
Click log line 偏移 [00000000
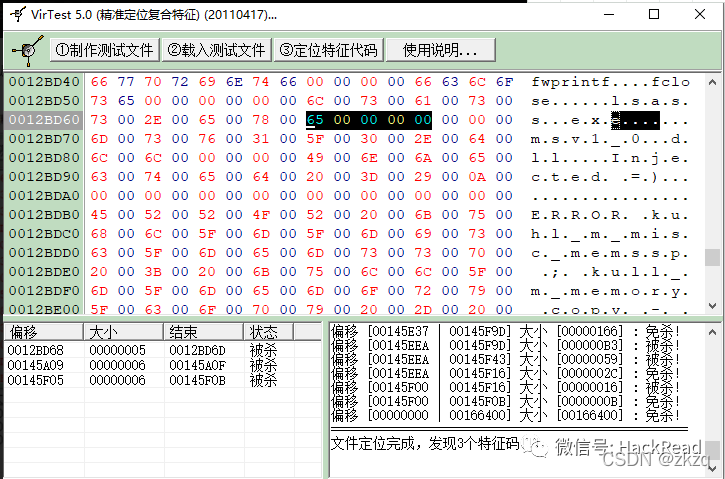pyautogui.click(x=506, y=415)
